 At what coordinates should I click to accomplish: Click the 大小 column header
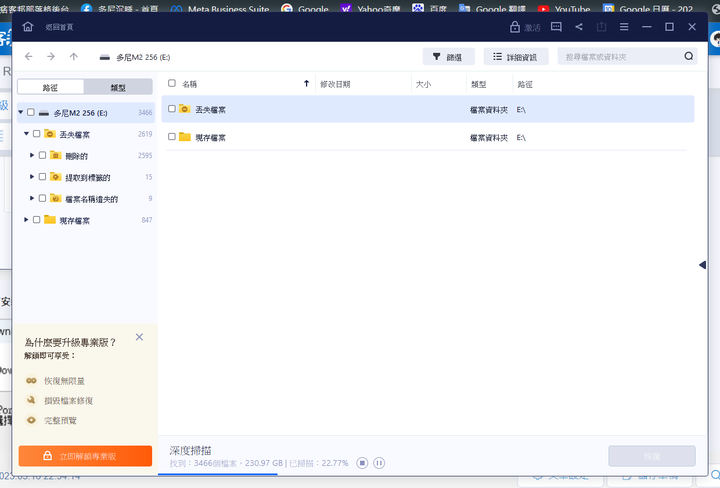point(423,84)
